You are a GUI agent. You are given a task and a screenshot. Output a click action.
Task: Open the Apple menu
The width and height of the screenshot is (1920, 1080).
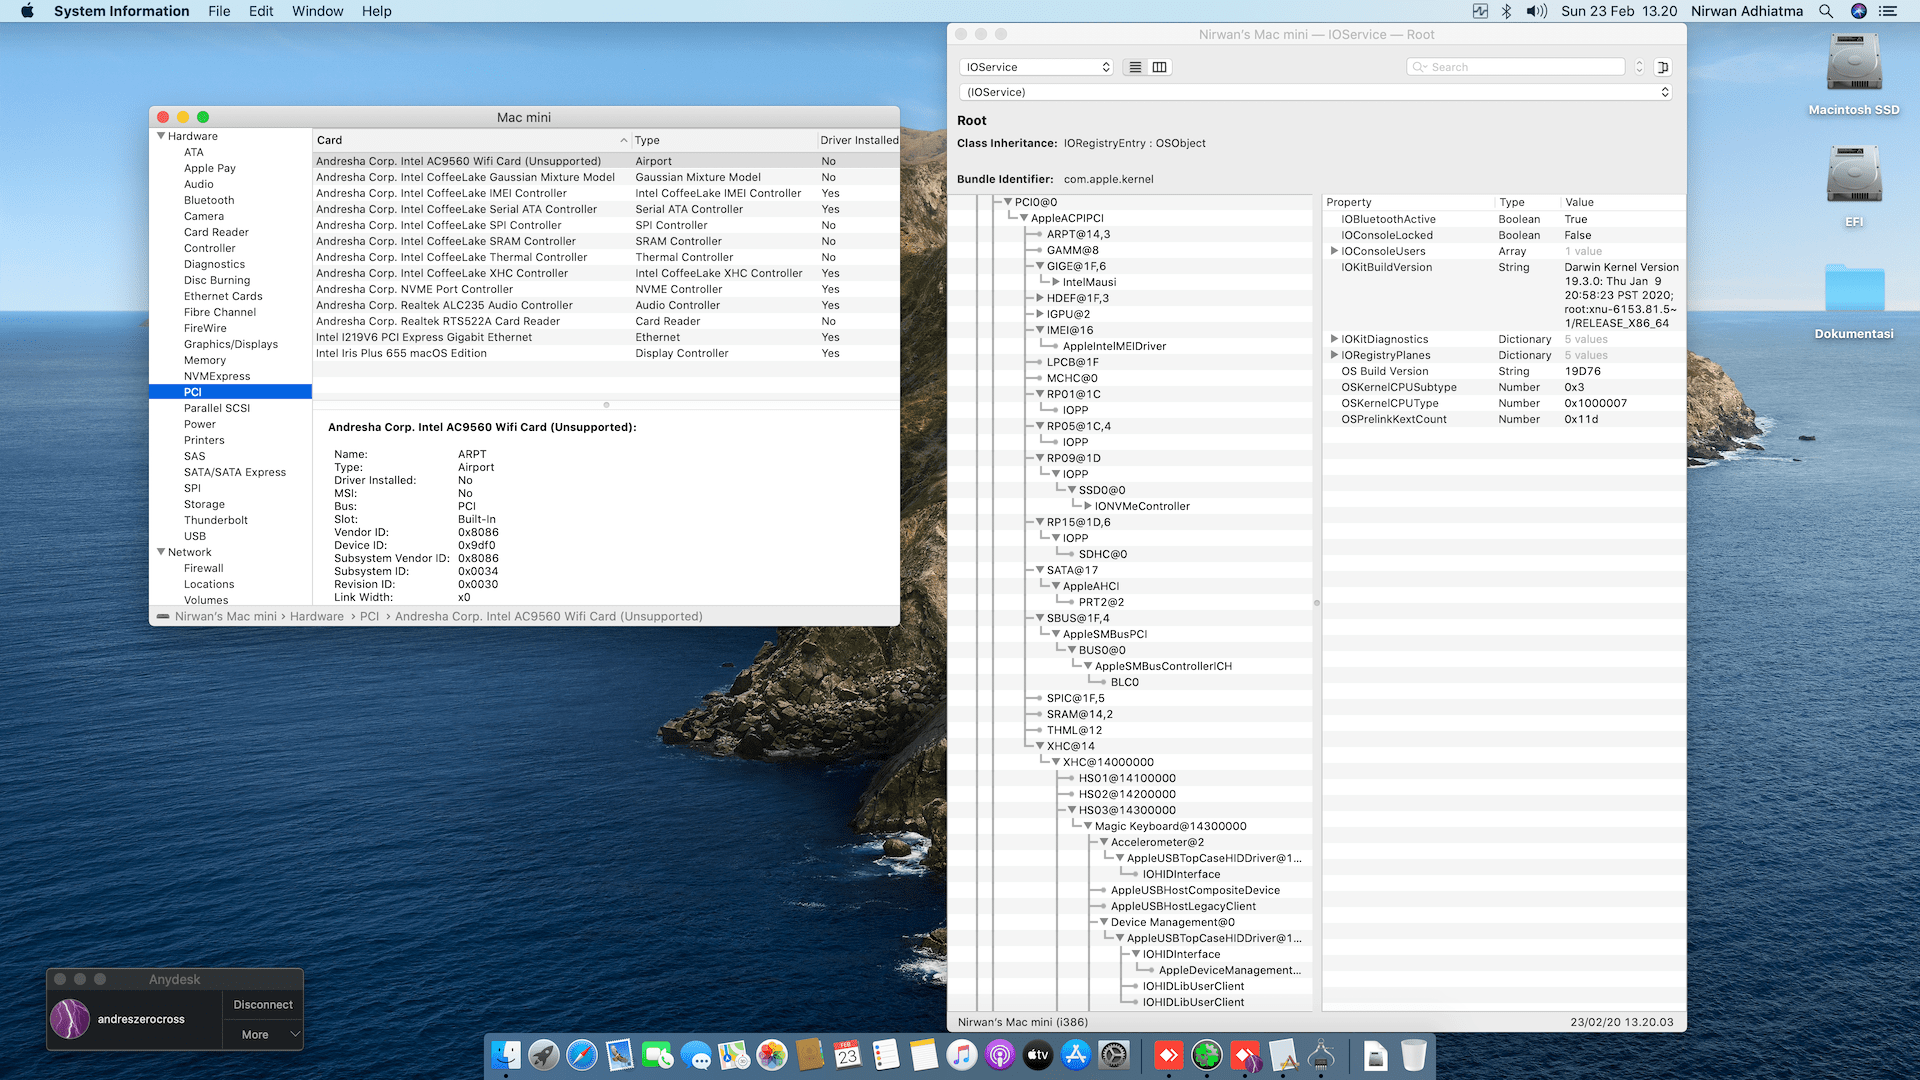[27, 11]
